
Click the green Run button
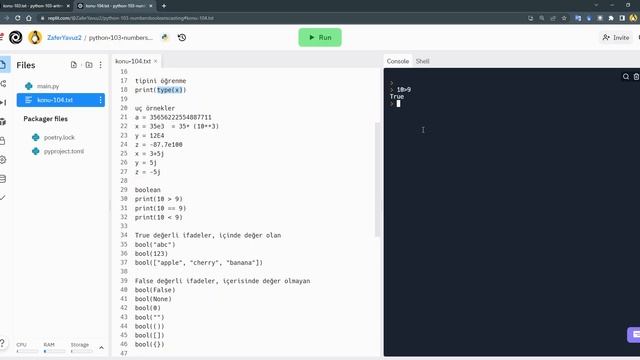(x=320, y=38)
